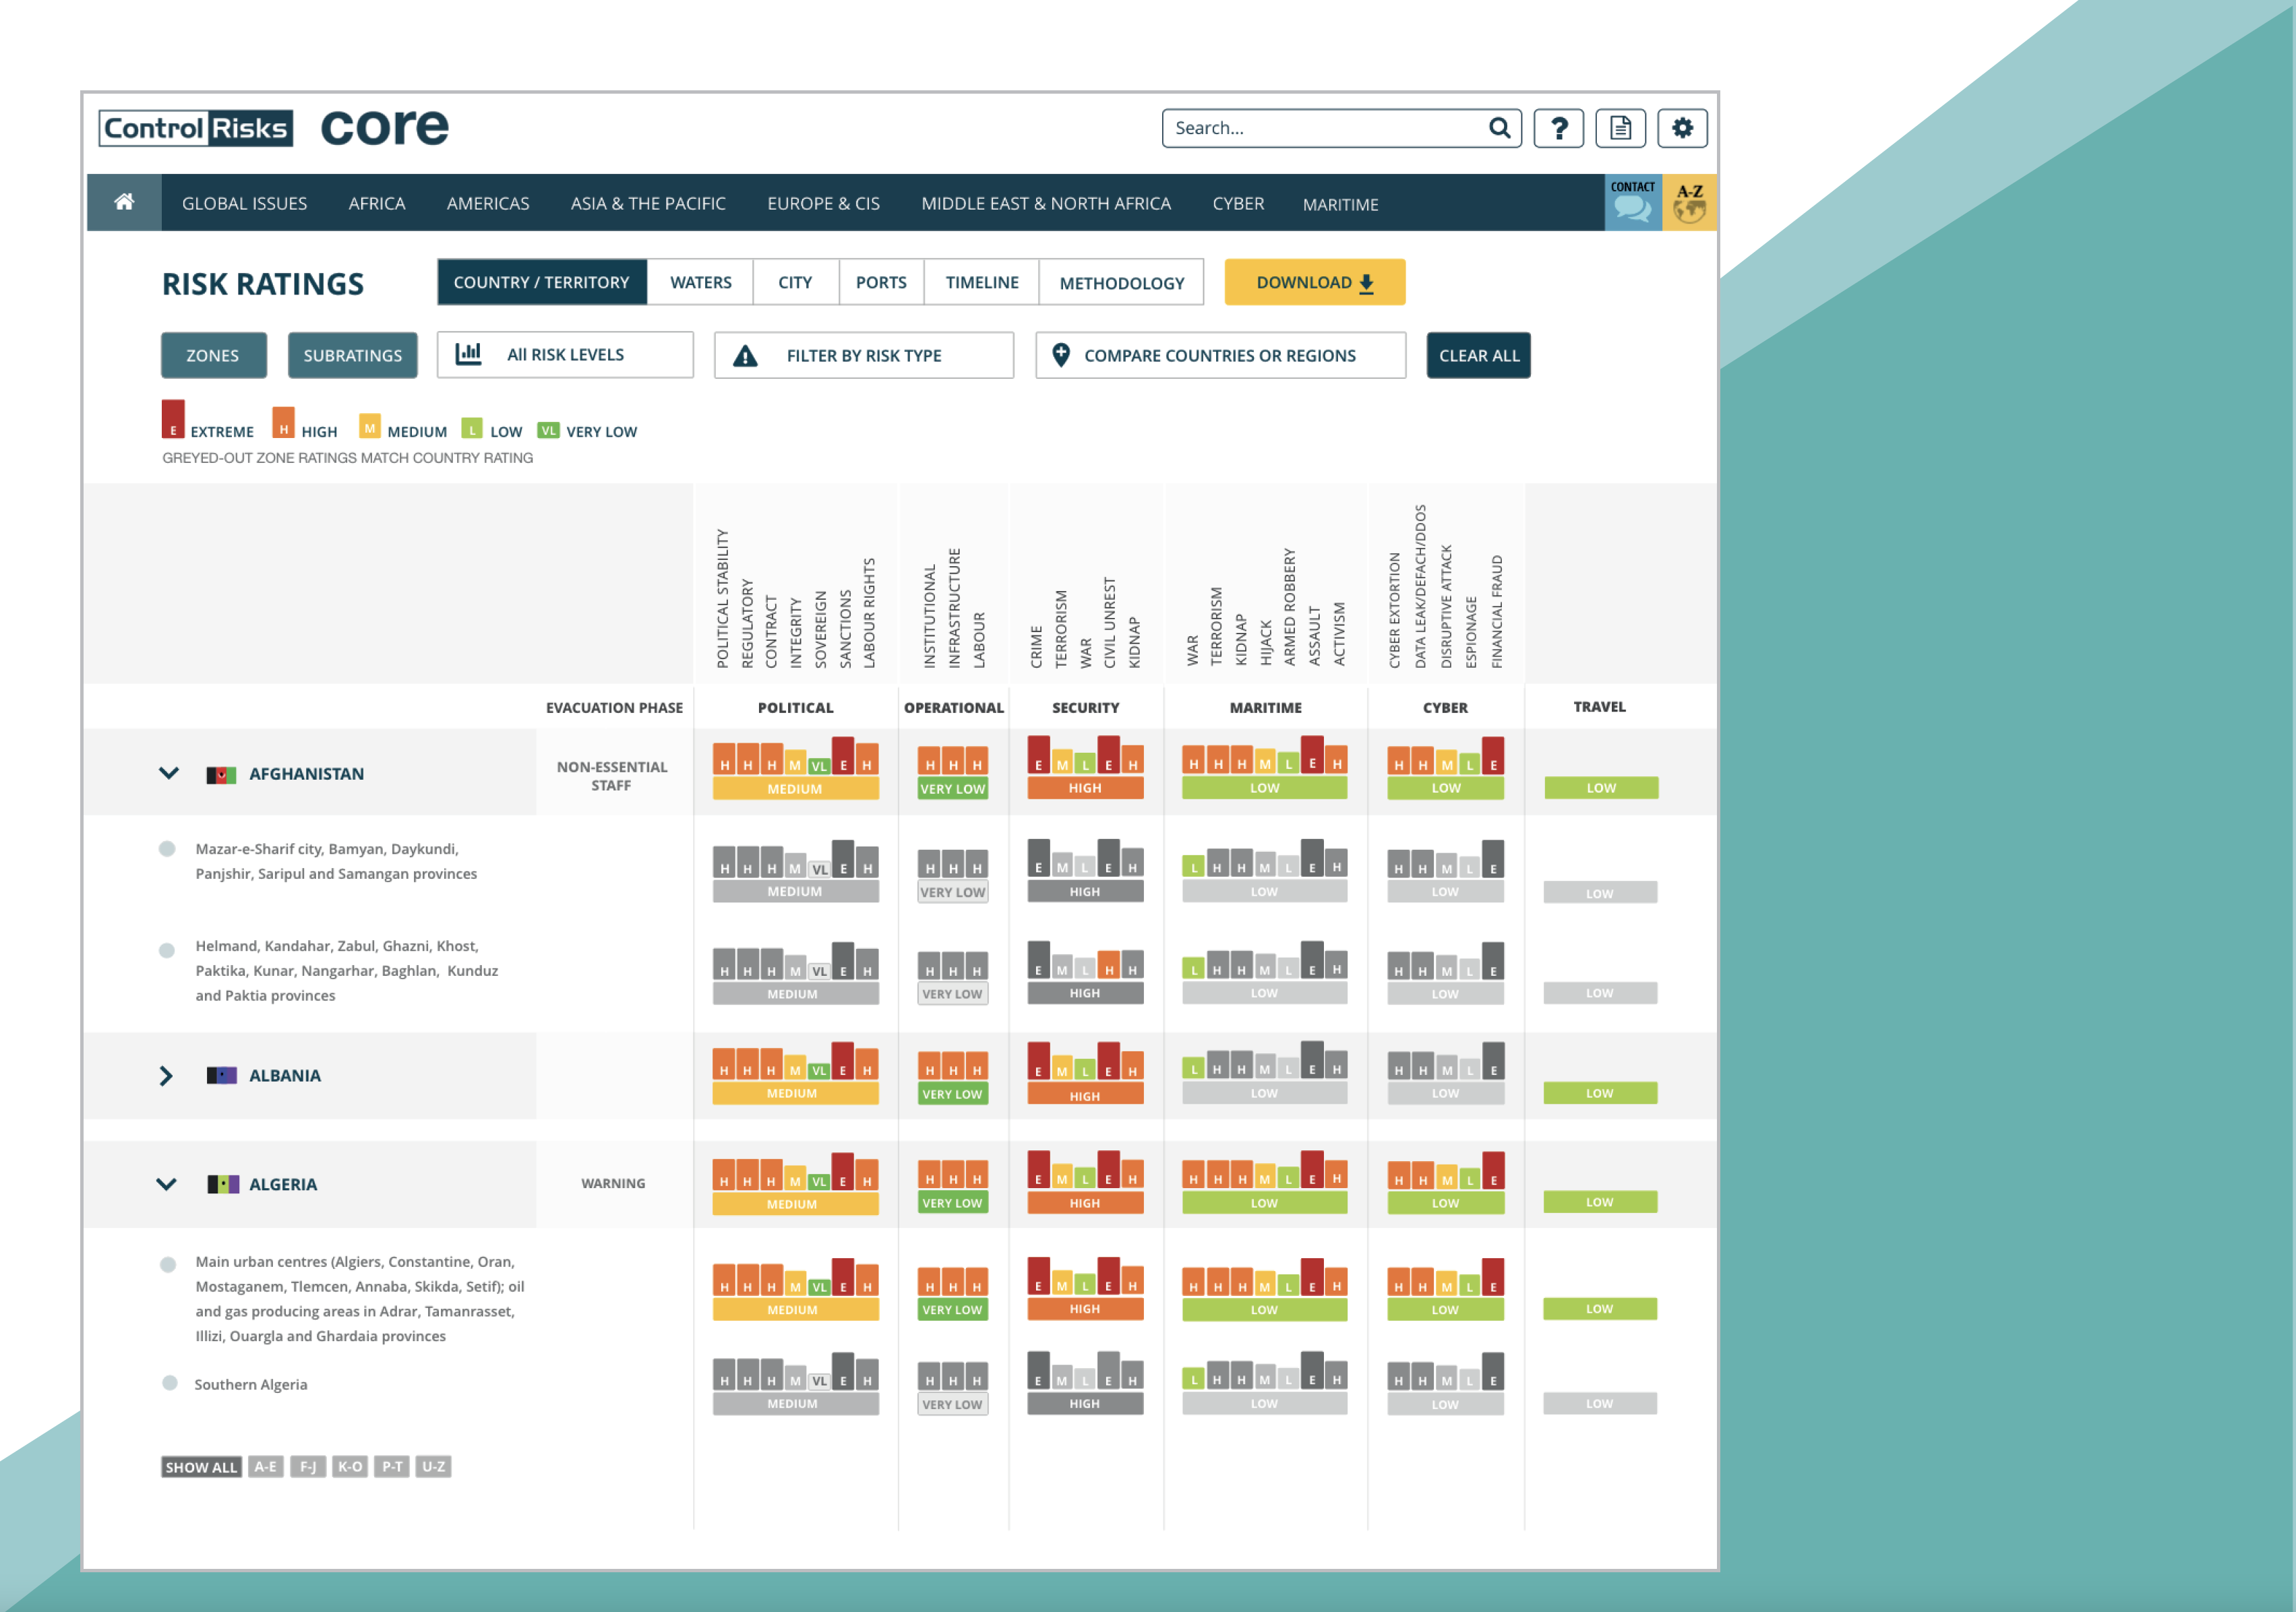This screenshot has height=1612, width=2296.
Task: Click the home icon in navigation bar
Action: point(124,202)
